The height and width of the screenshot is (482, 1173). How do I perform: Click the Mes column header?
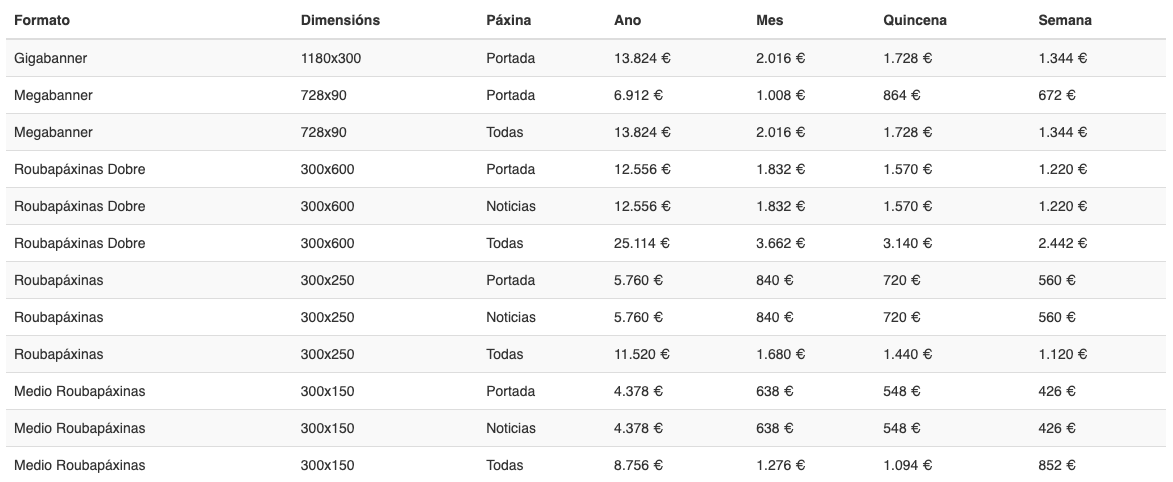(x=770, y=20)
